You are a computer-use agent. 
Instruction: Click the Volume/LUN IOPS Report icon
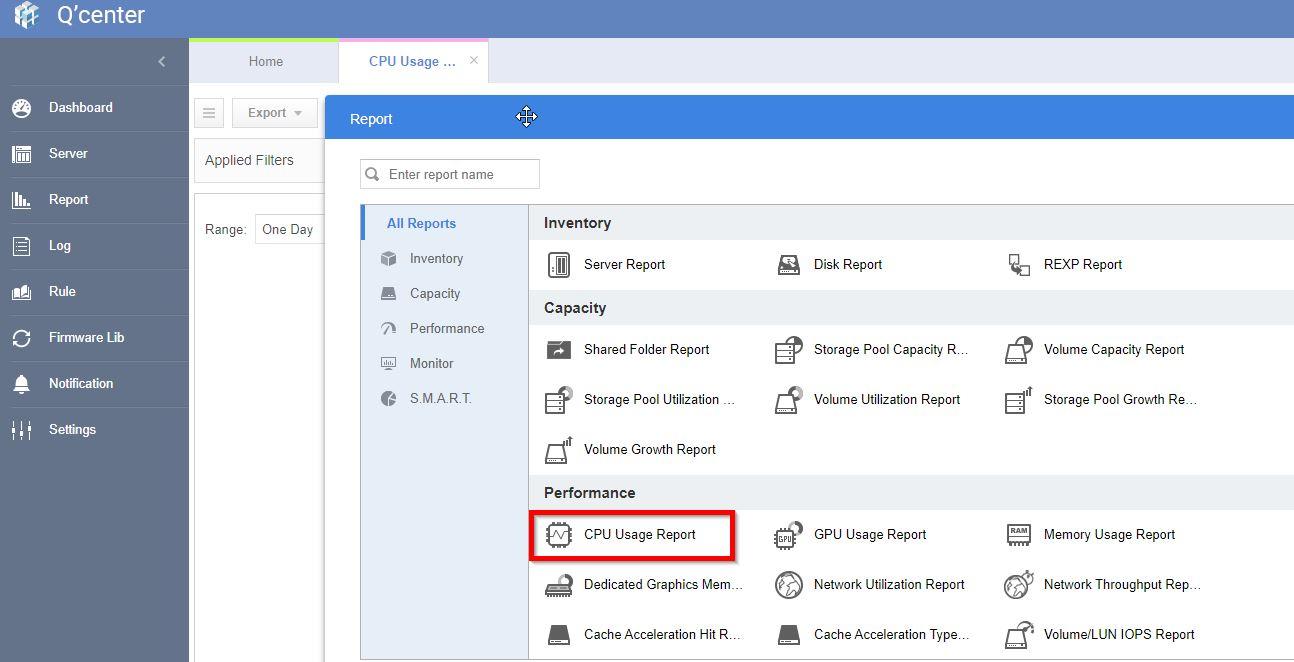pyautogui.click(x=1019, y=635)
